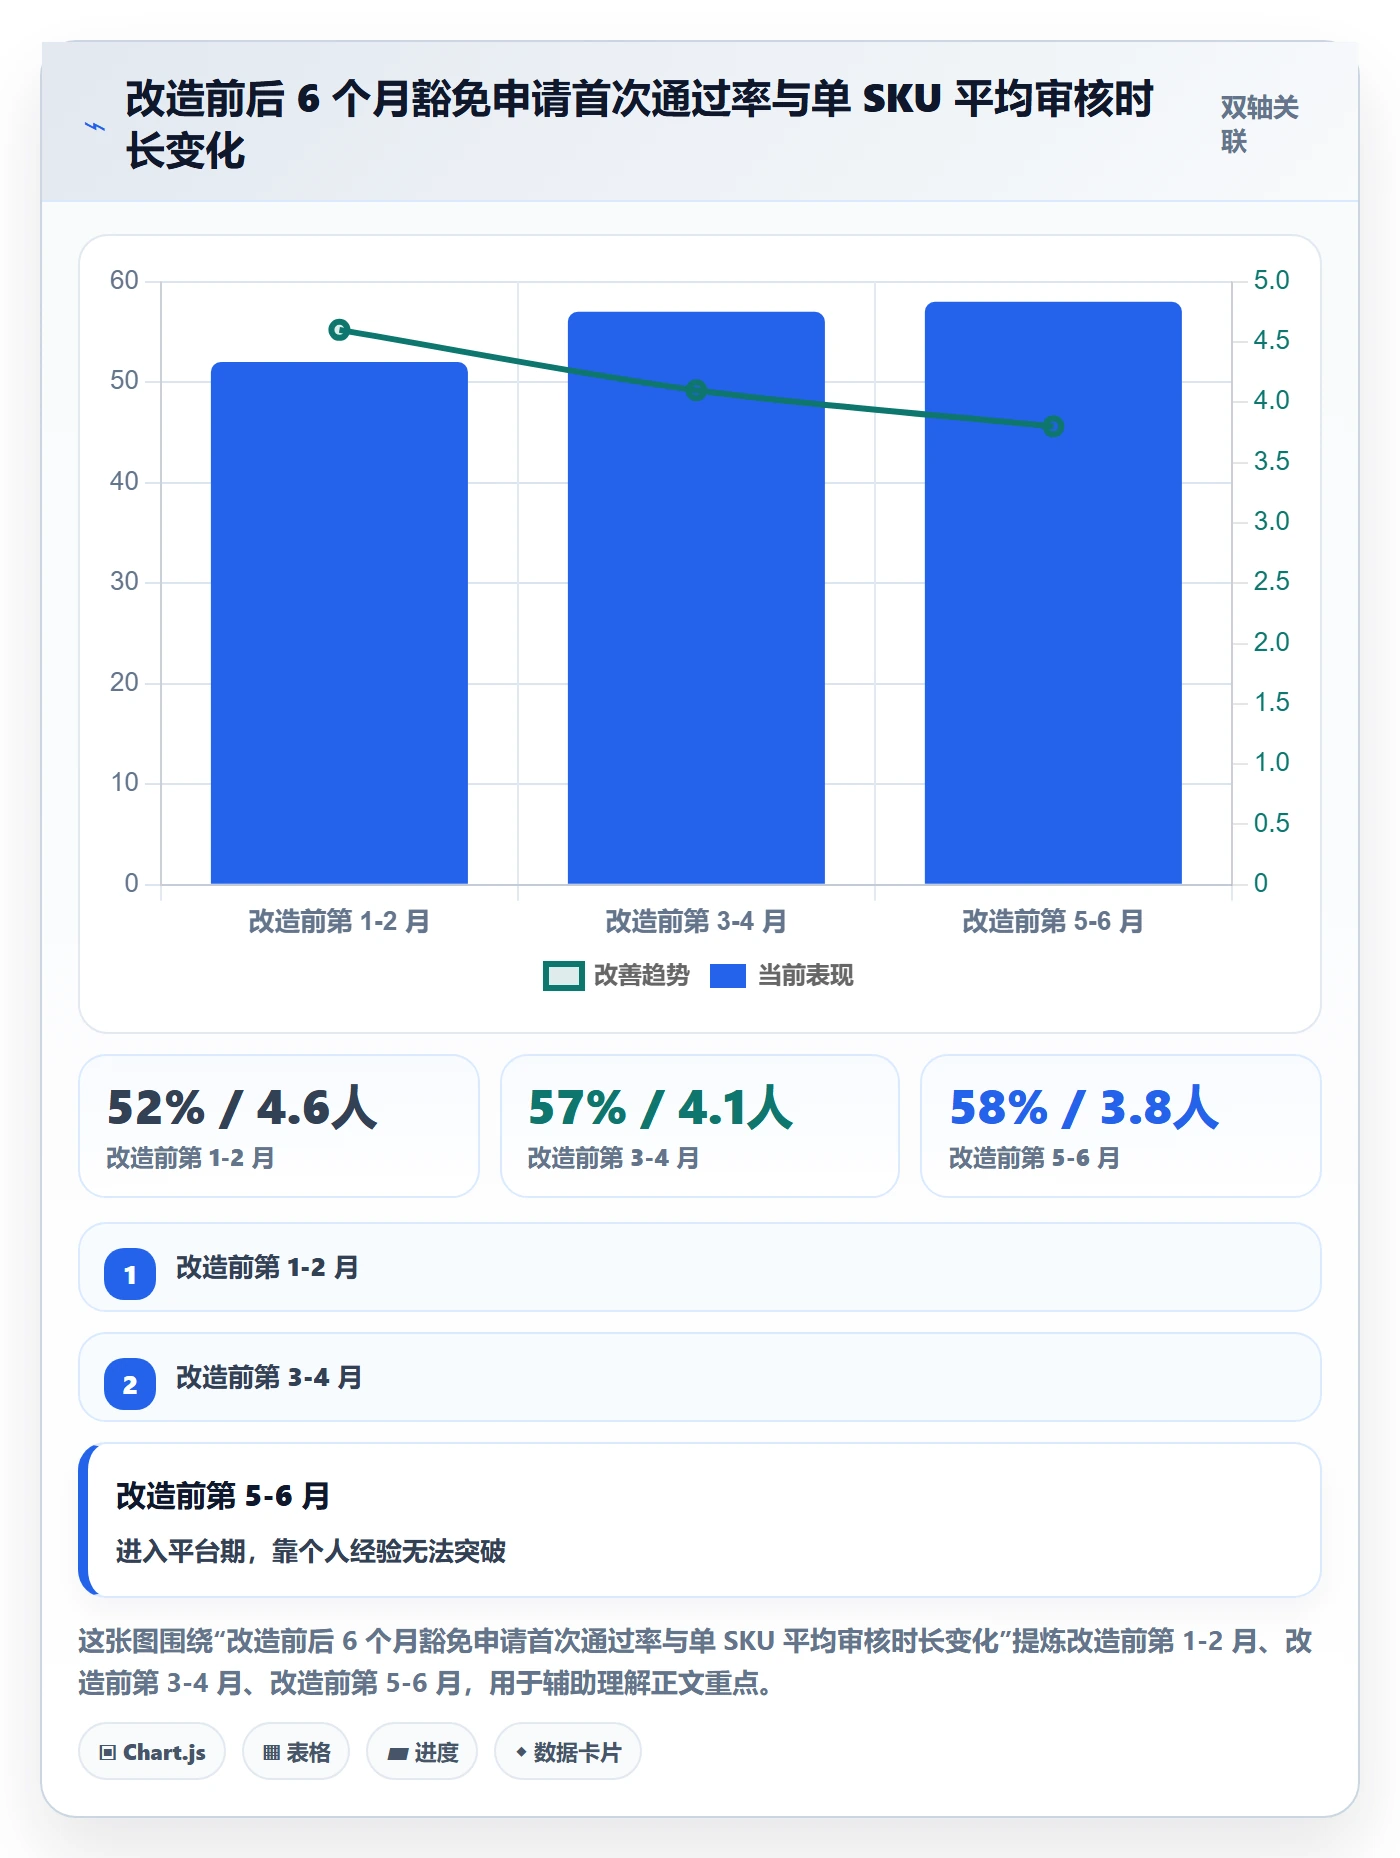The height and width of the screenshot is (1858, 1400).
Task: Click the blue bar for 改造前第 1-2 月
Action: pyautogui.click(x=339, y=623)
